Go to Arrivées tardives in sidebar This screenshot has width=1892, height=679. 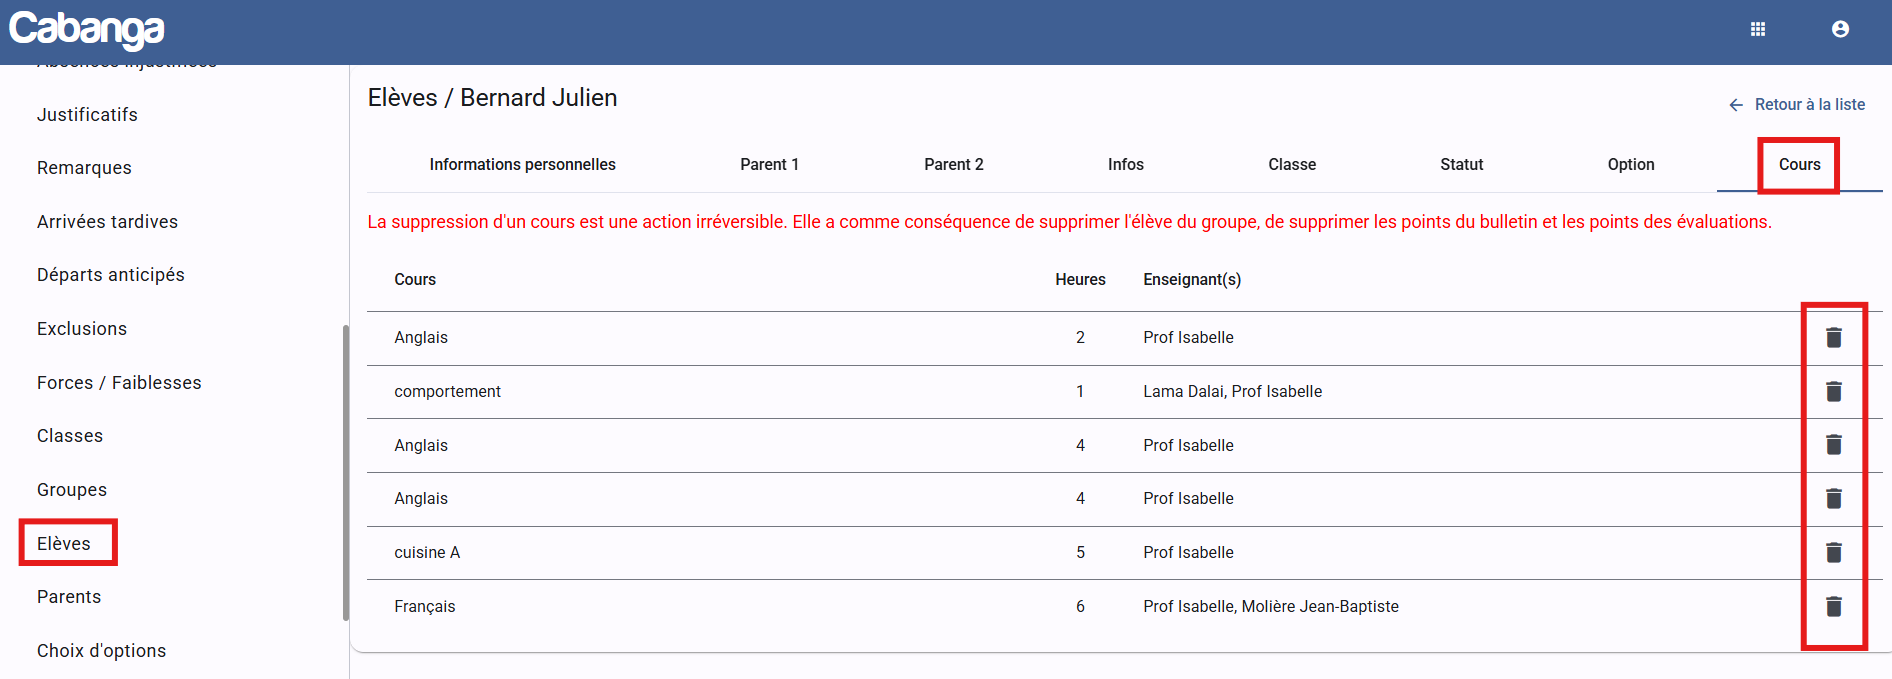coord(107,222)
